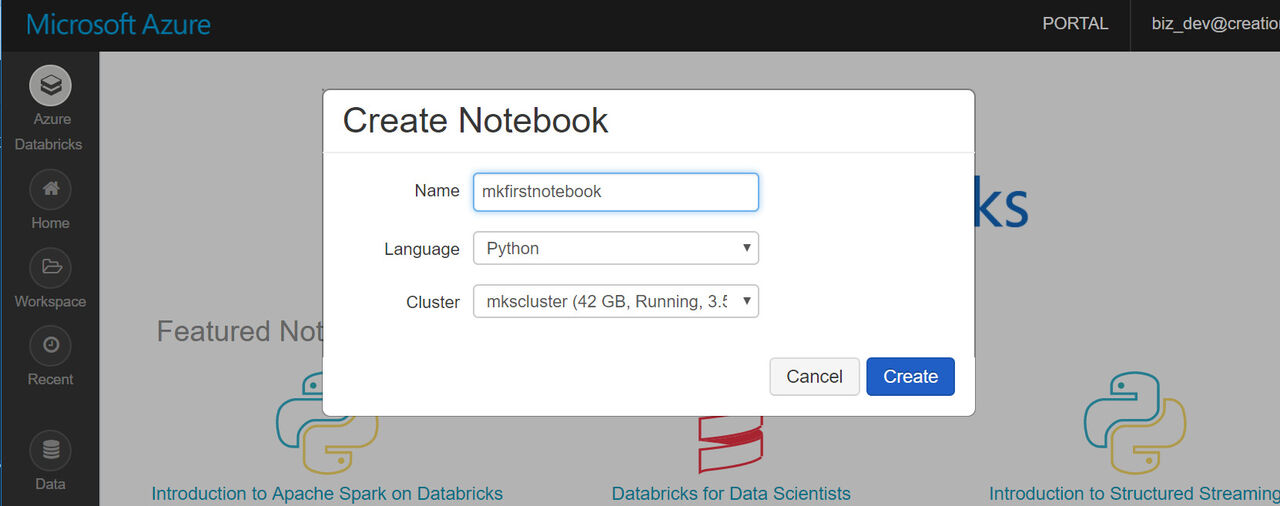Click the Create Notebook dialog title
The height and width of the screenshot is (506, 1280).
pos(475,121)
